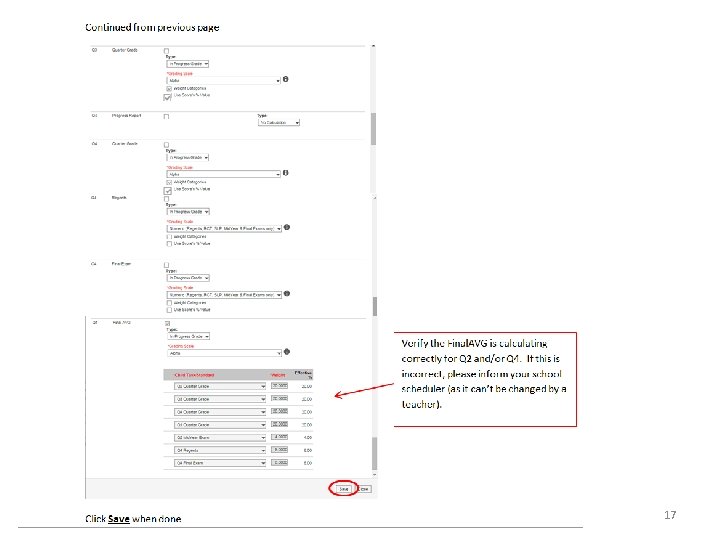Open the Q4 Final Exam child task dropdown
Image resolution: width=720 pixels, height=540 pixels.
[220, 463]
